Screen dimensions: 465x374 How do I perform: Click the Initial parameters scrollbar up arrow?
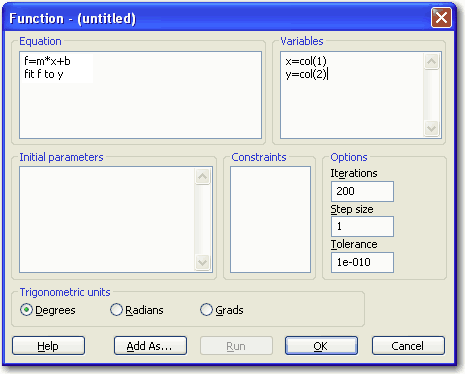click(203, 176)
